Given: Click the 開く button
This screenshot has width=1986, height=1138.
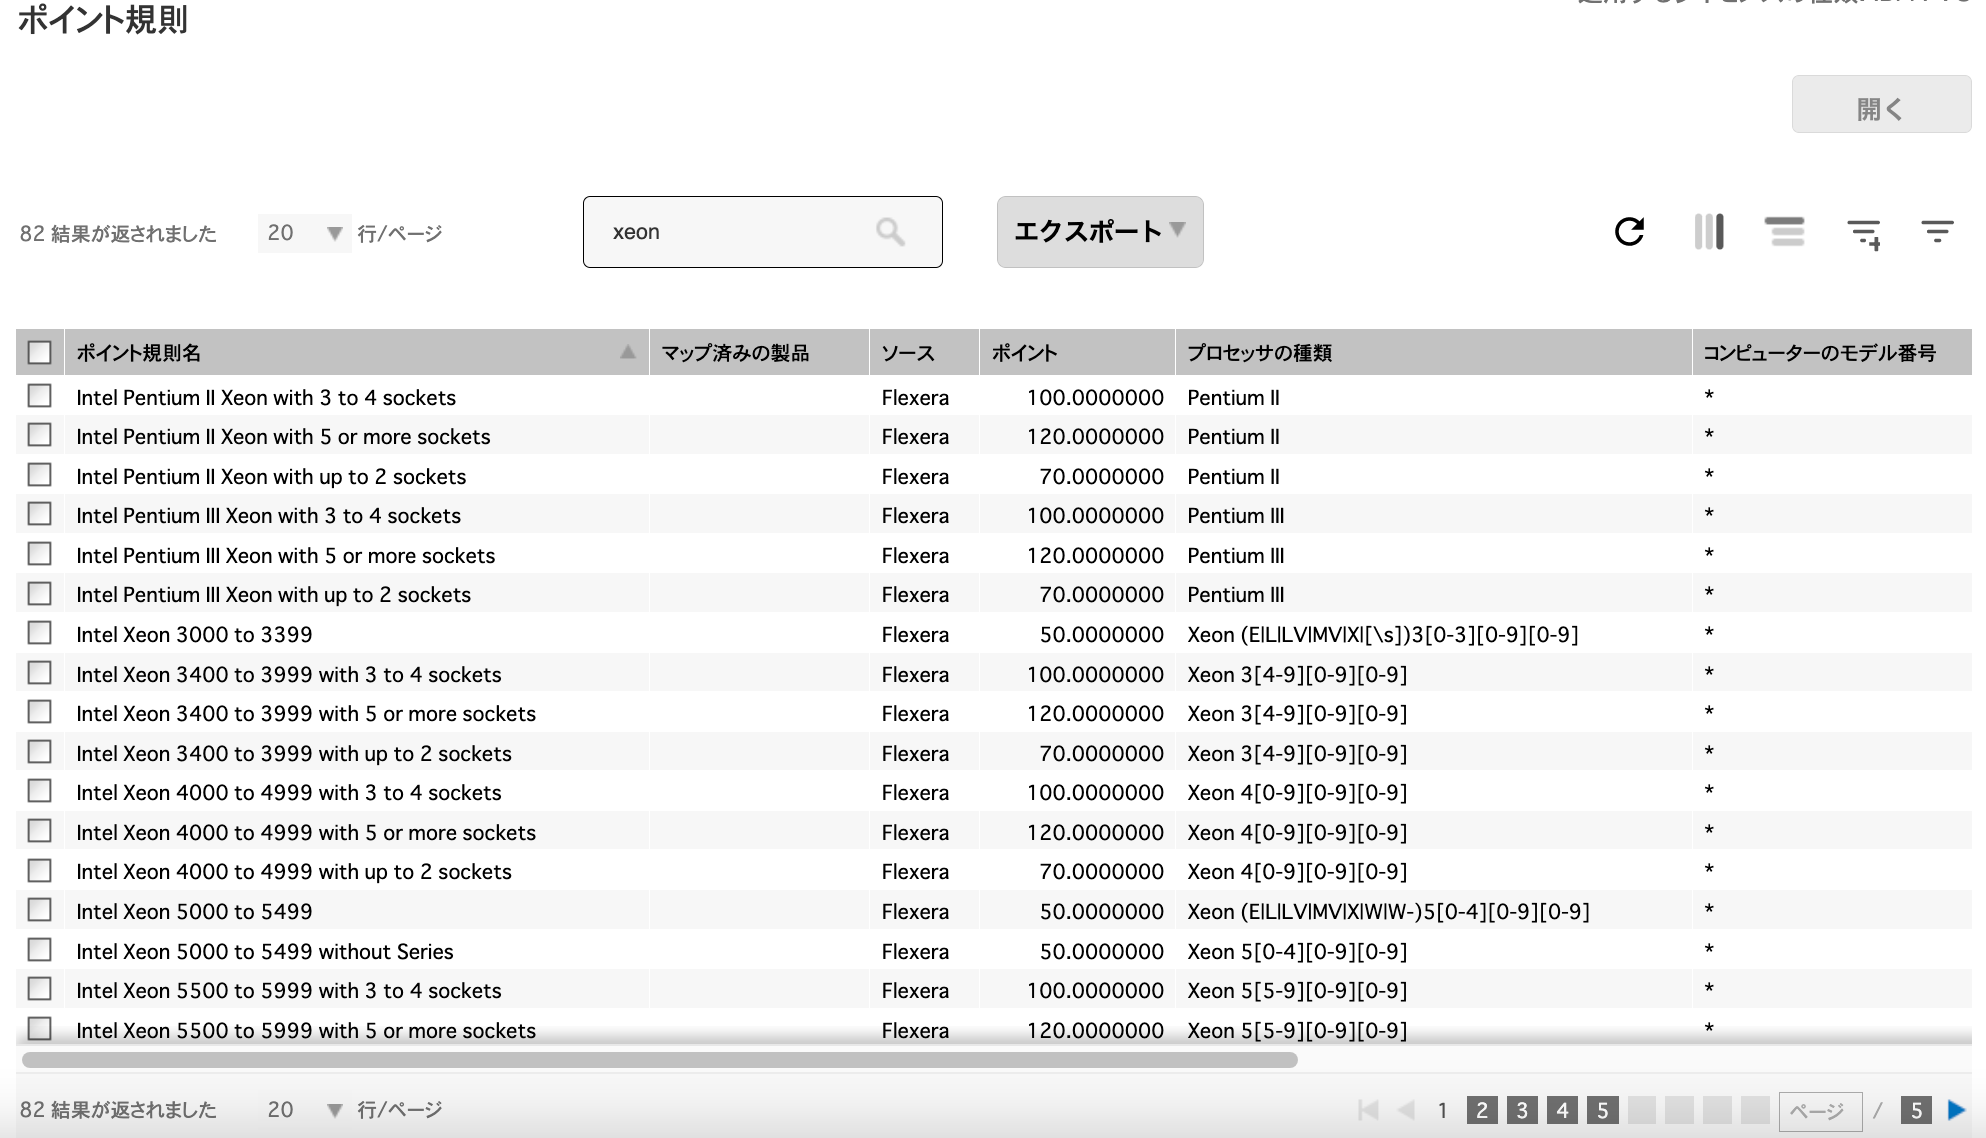Looking at the screenshot, I should tap(1880, 109).
